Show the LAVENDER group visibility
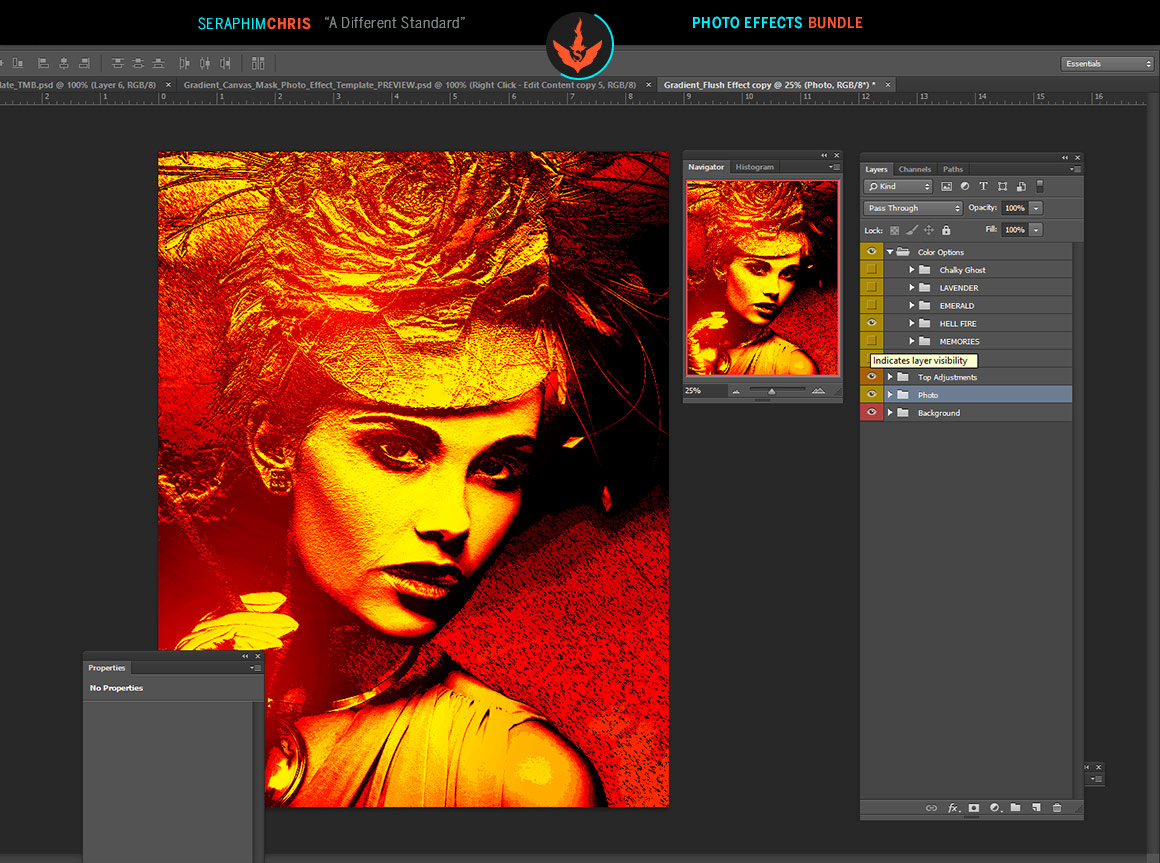Screen dimensions: 1160x863 [x=871, y=287]
